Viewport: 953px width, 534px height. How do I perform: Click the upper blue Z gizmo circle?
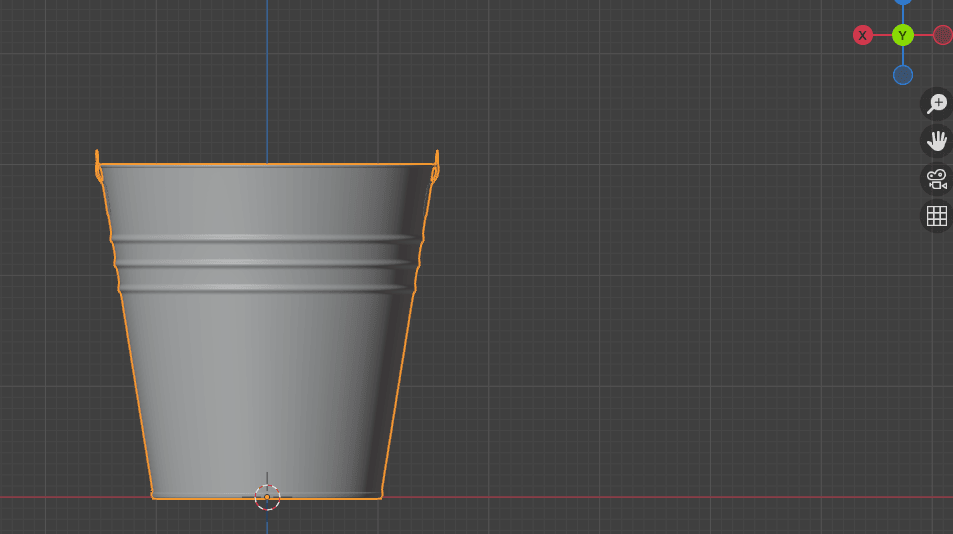pos(902,3)
